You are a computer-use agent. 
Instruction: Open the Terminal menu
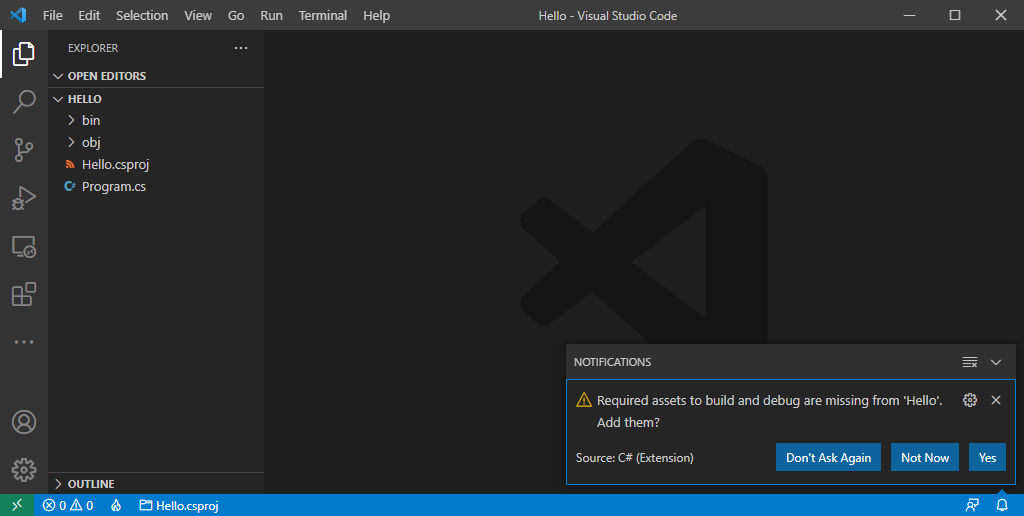coord(323,15)
